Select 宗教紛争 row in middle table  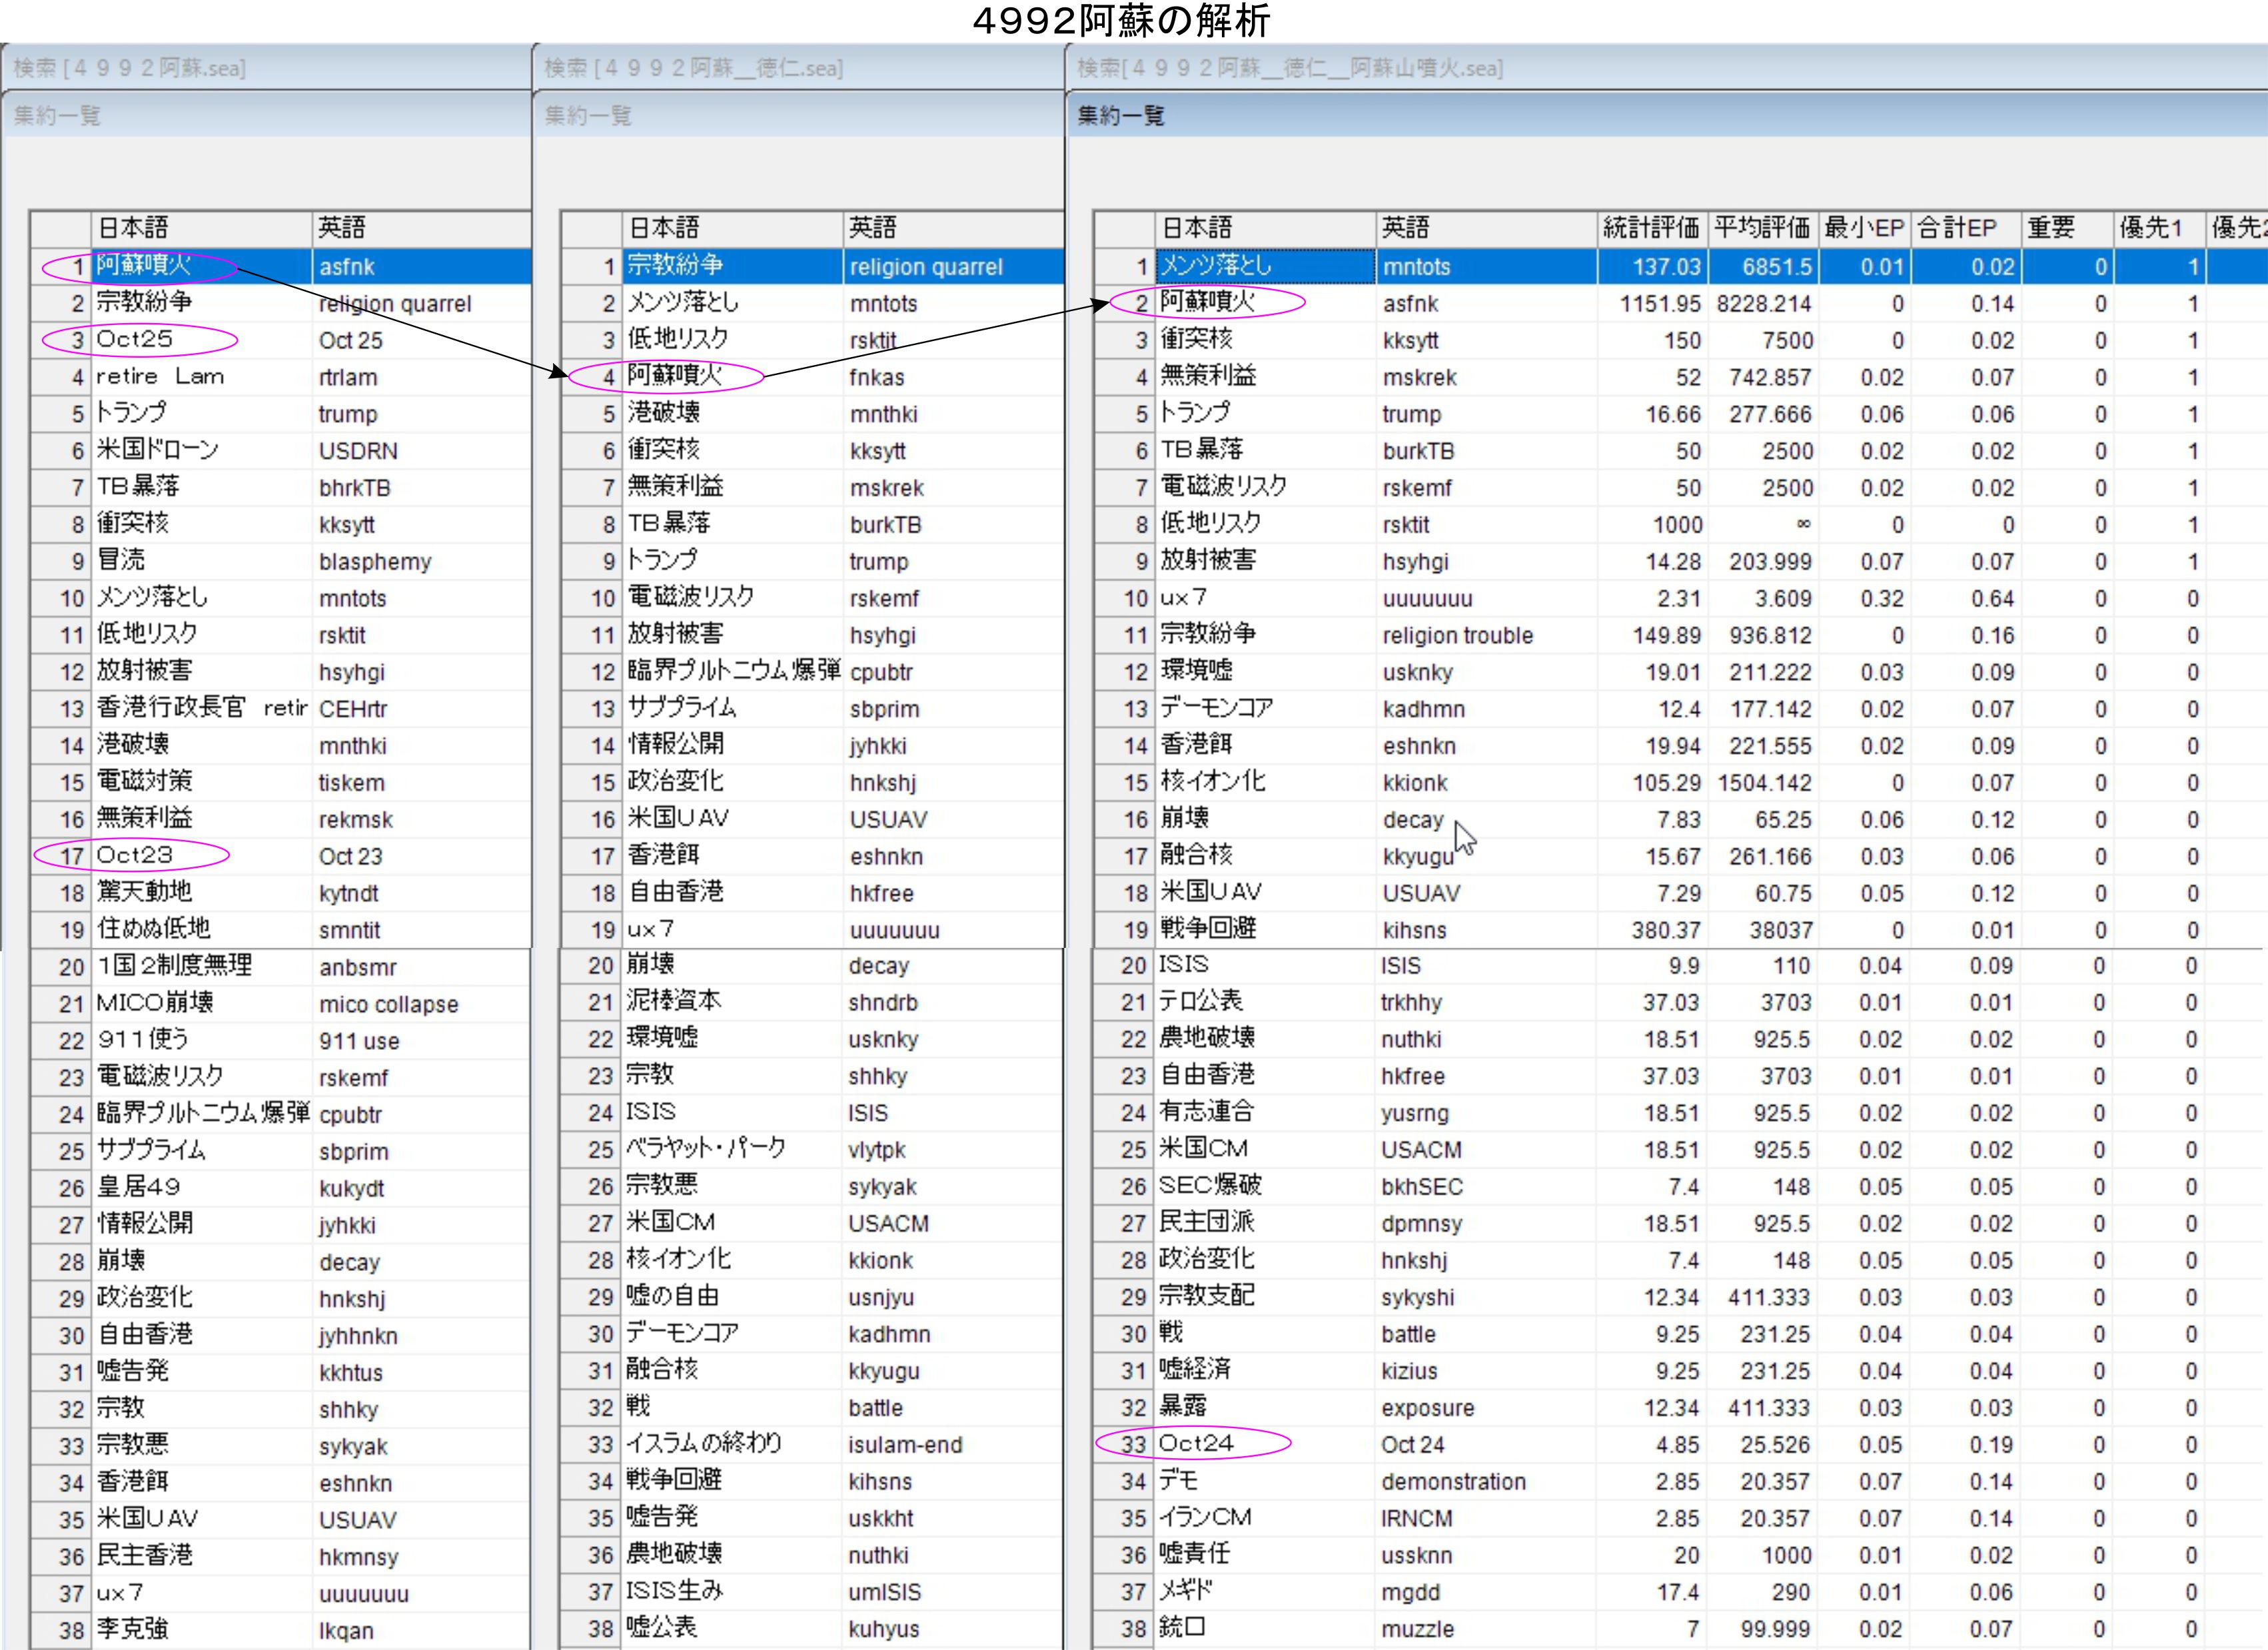pyautogui.click(x=676, y=266)
